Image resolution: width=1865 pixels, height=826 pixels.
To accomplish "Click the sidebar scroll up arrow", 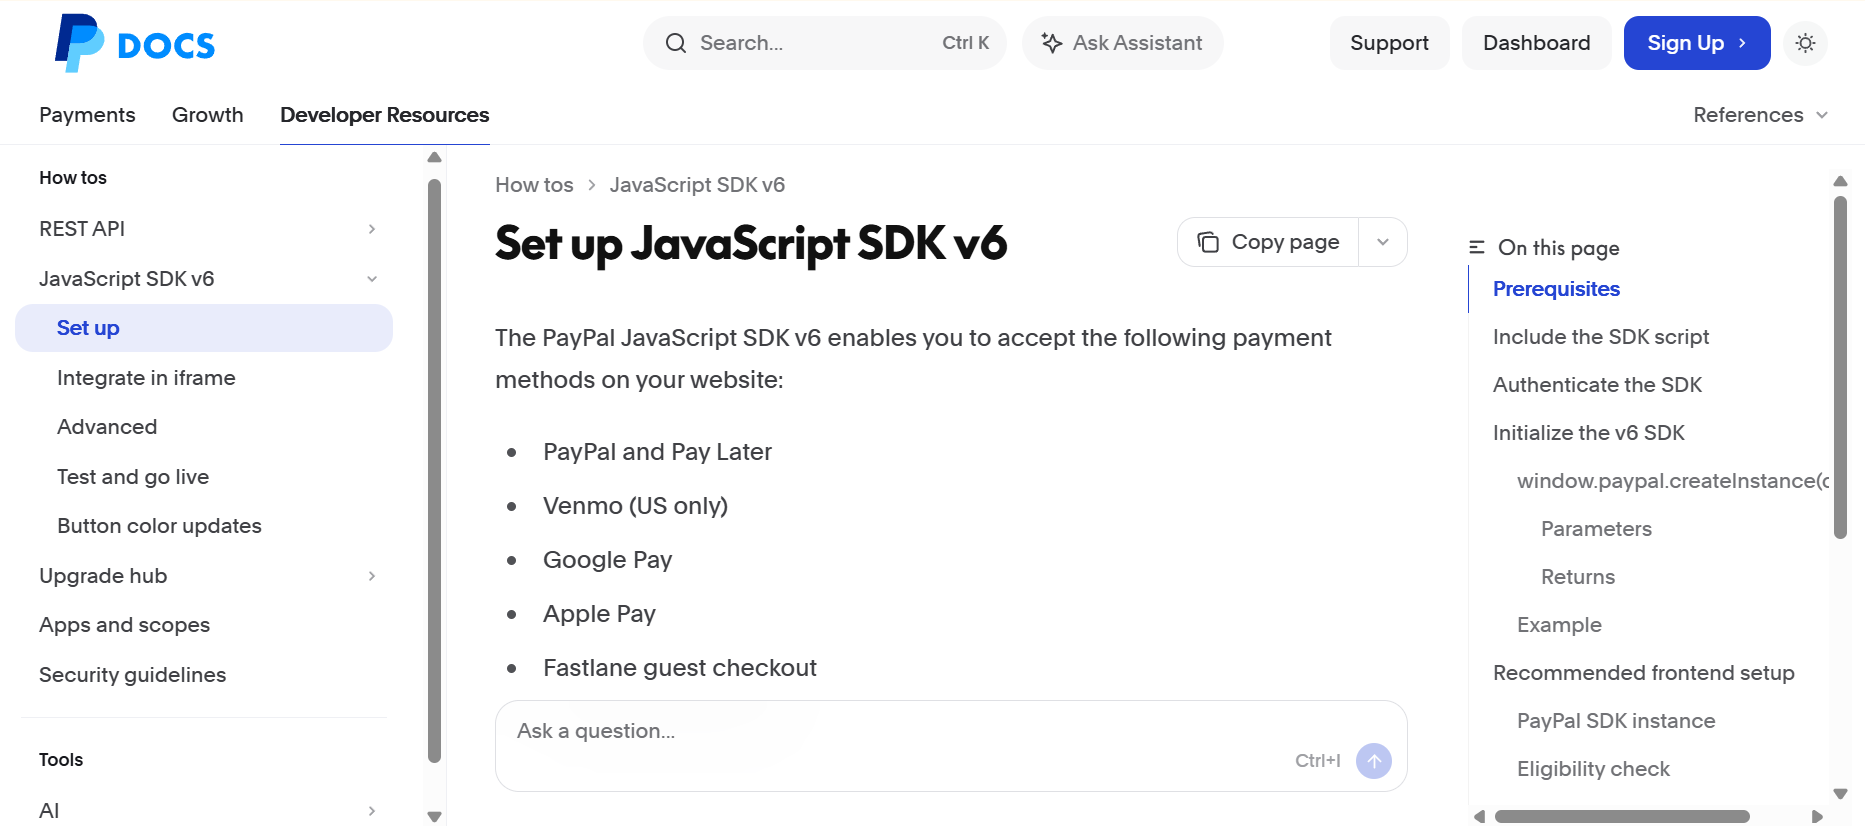I will pyautogui.click(x=434, y=157).
